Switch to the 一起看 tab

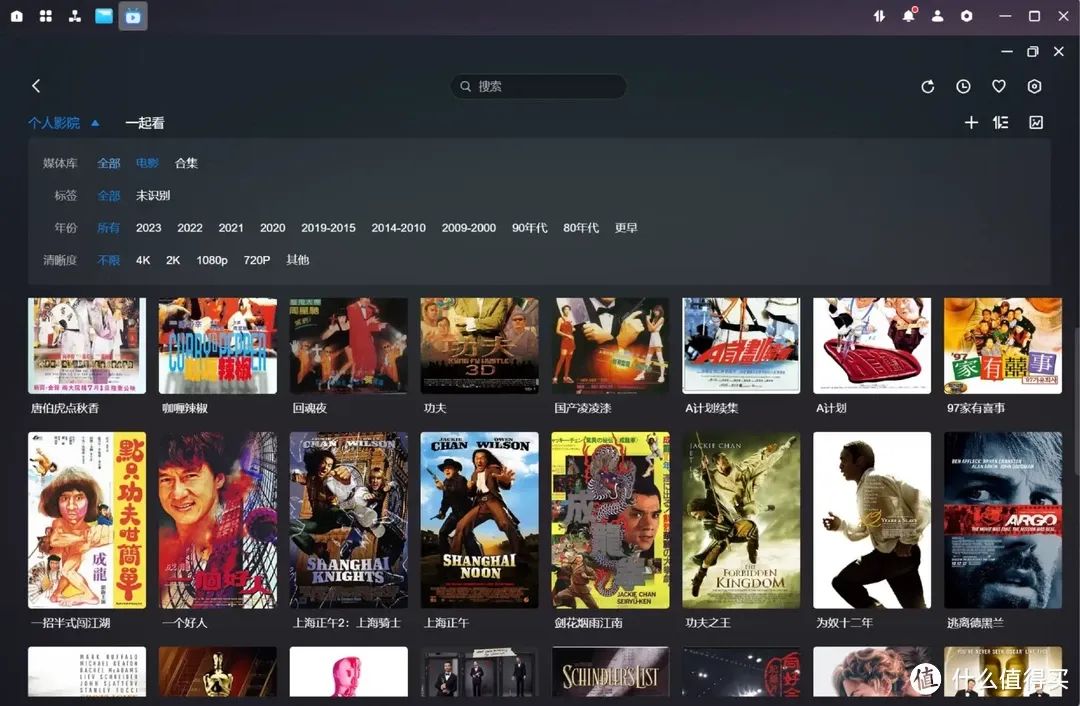(145, 123)
